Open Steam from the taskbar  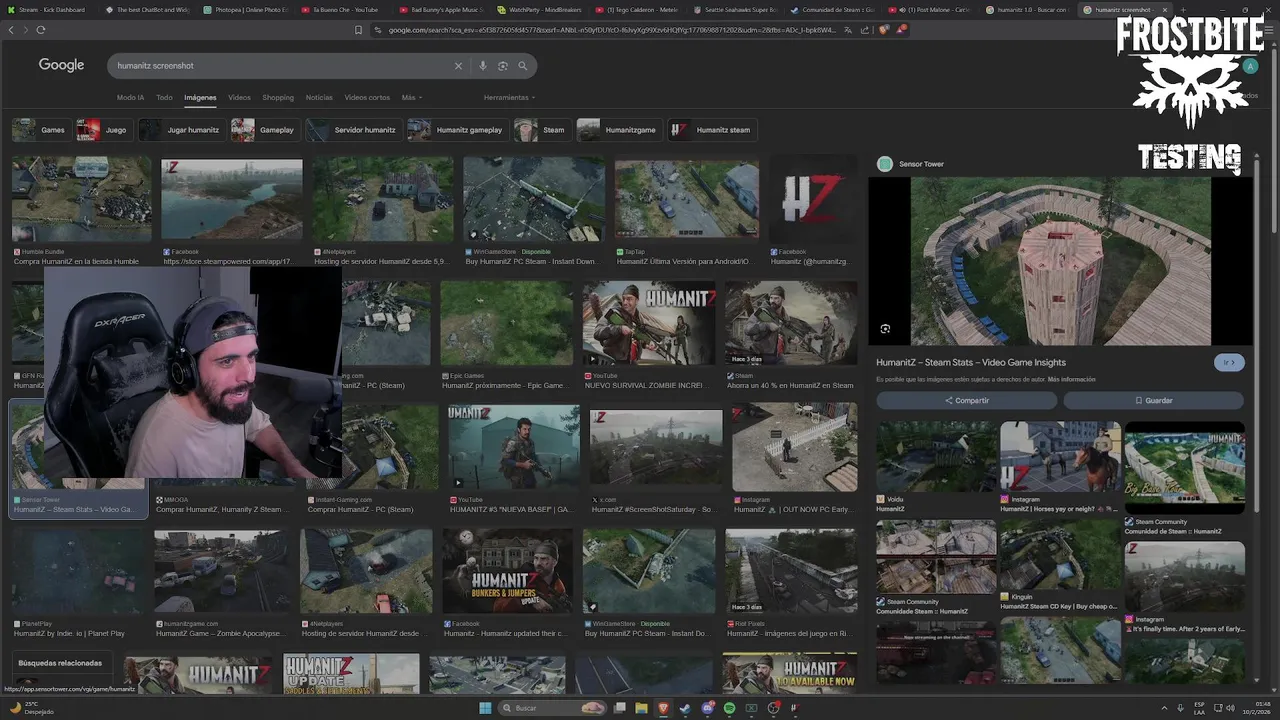685,708
